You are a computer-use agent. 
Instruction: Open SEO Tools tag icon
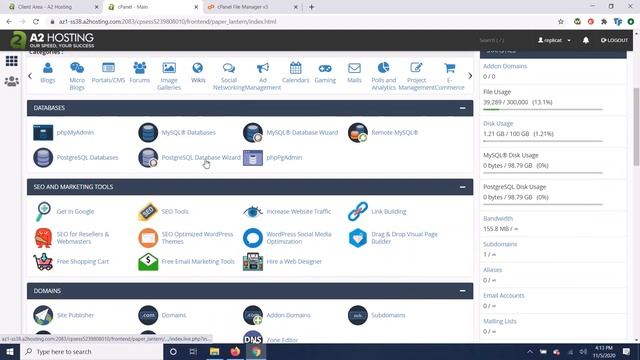pos(148,211)
